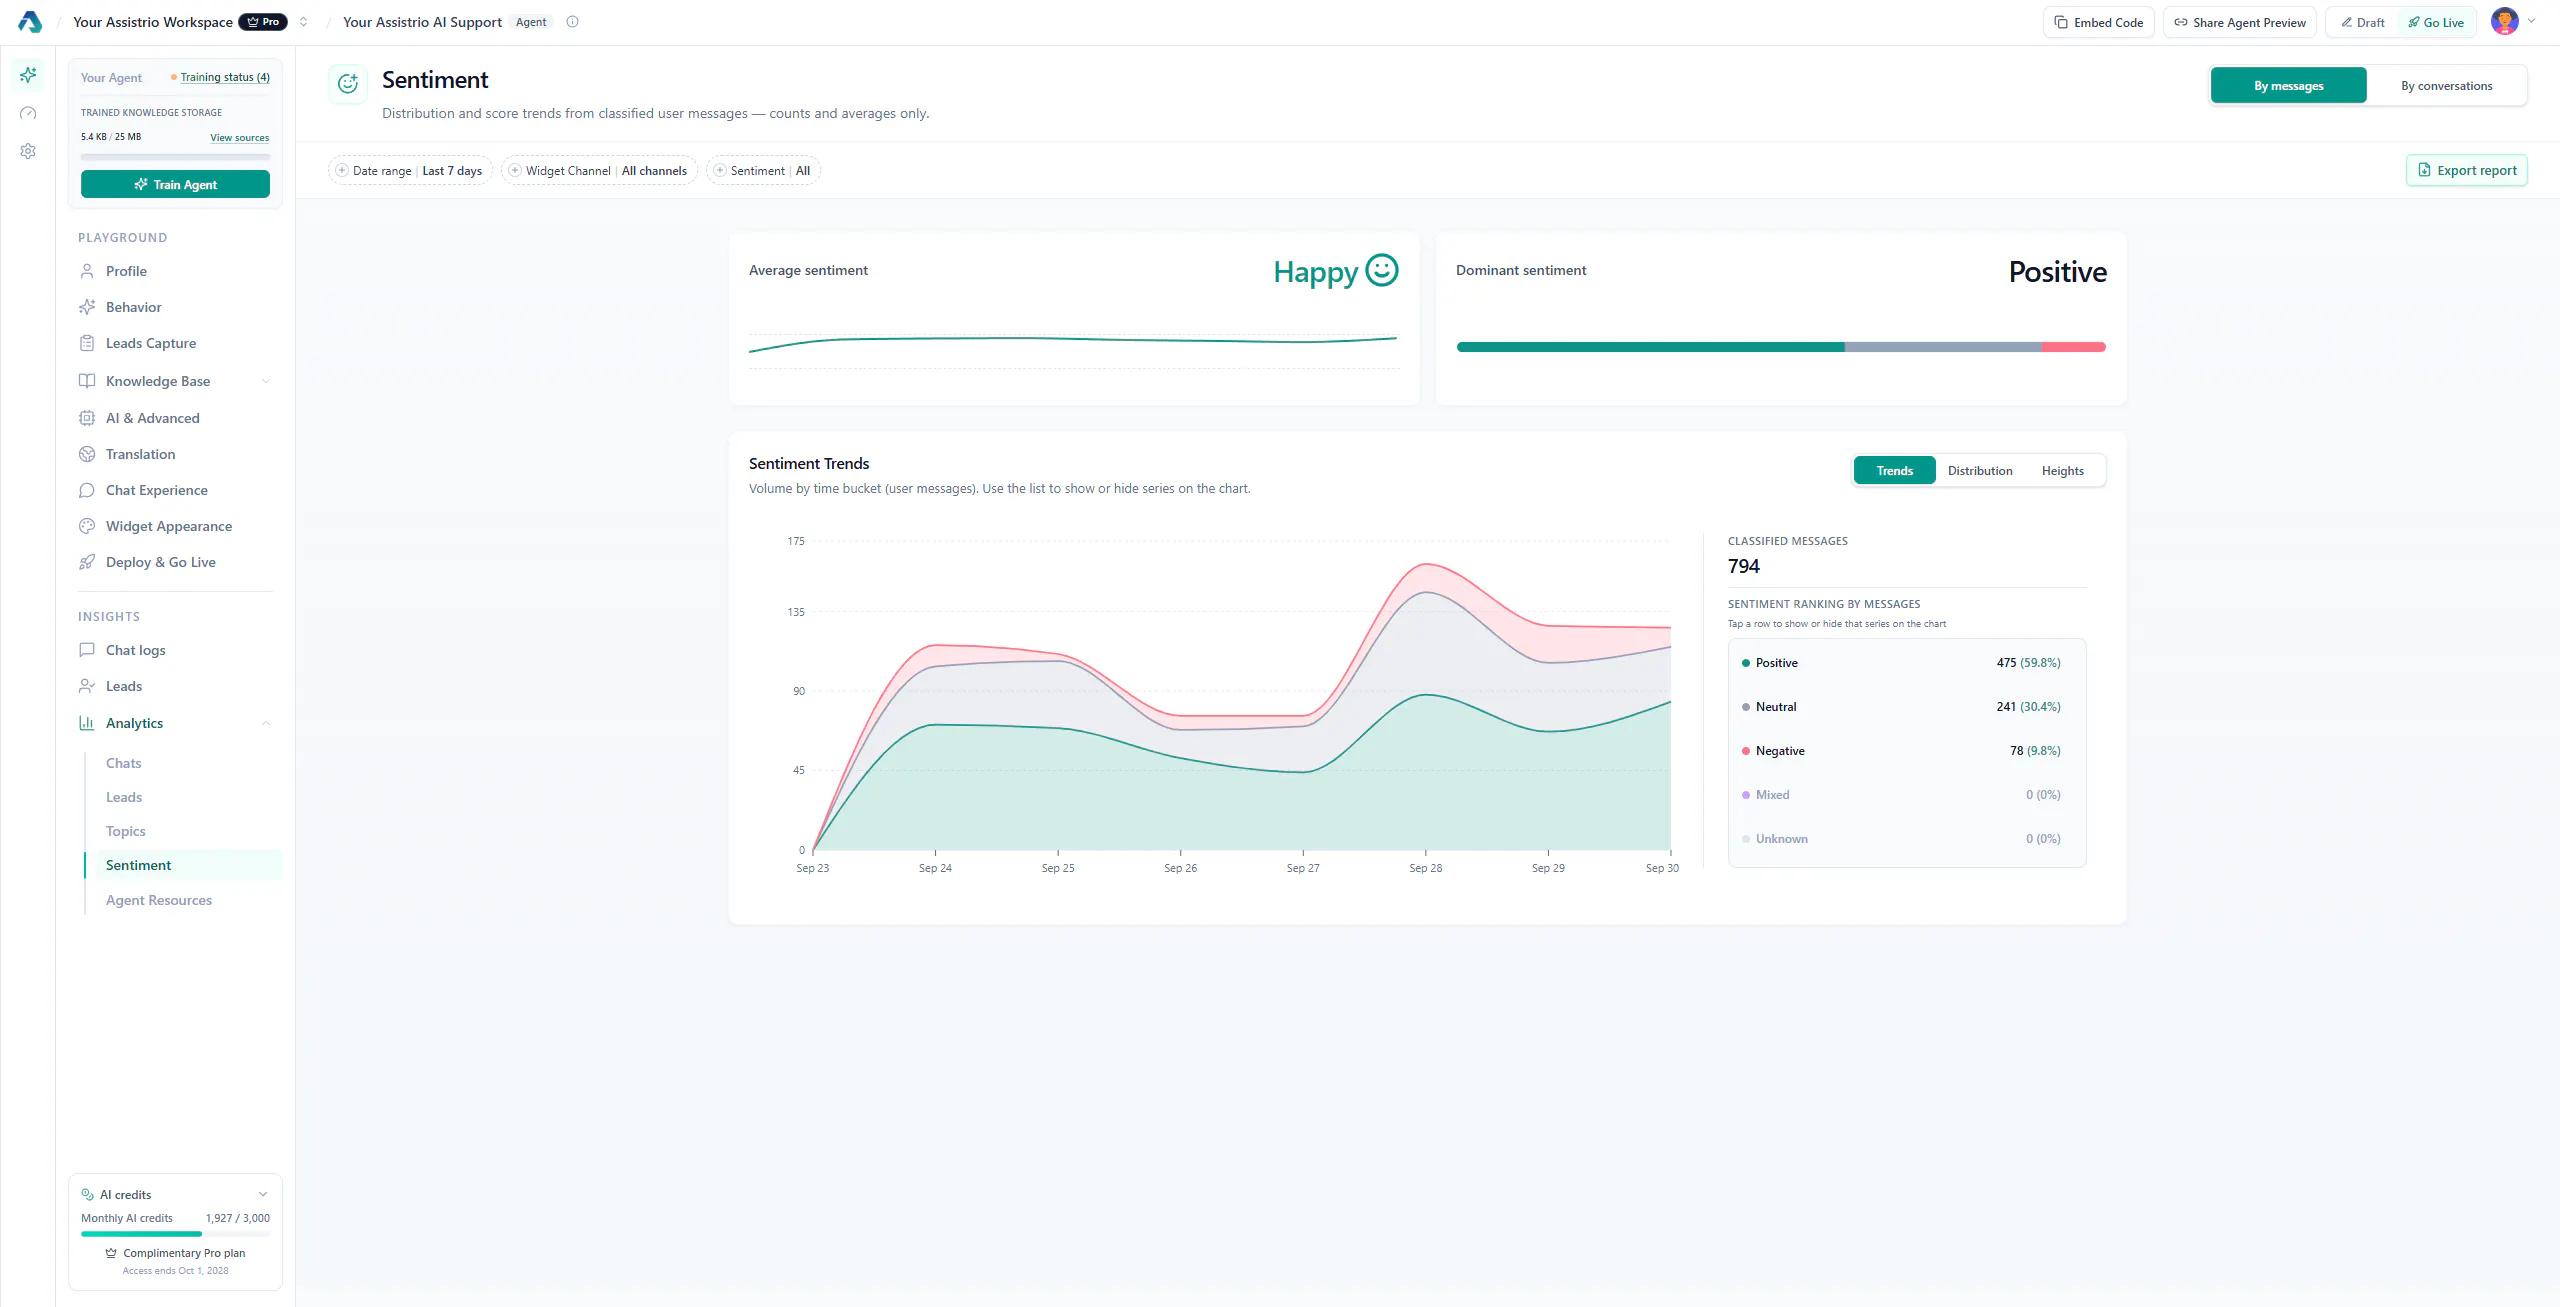Open Translation settings
Image resolution: width=2560 pixels, height=1307 pixels.
(175, 454)
